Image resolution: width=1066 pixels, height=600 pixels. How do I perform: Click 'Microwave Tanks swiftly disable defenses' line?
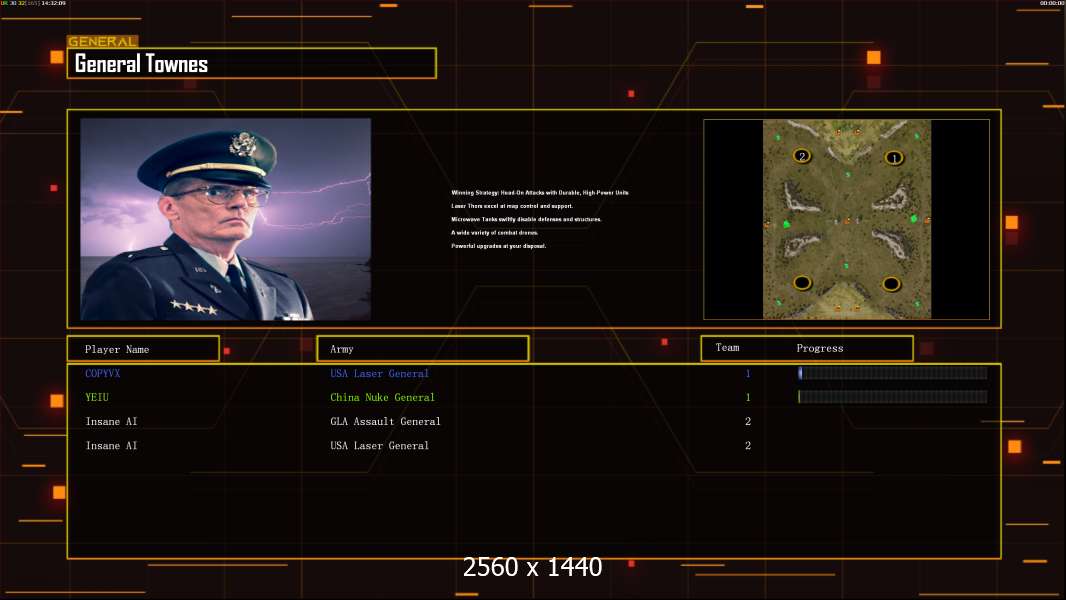click(526, 219)
